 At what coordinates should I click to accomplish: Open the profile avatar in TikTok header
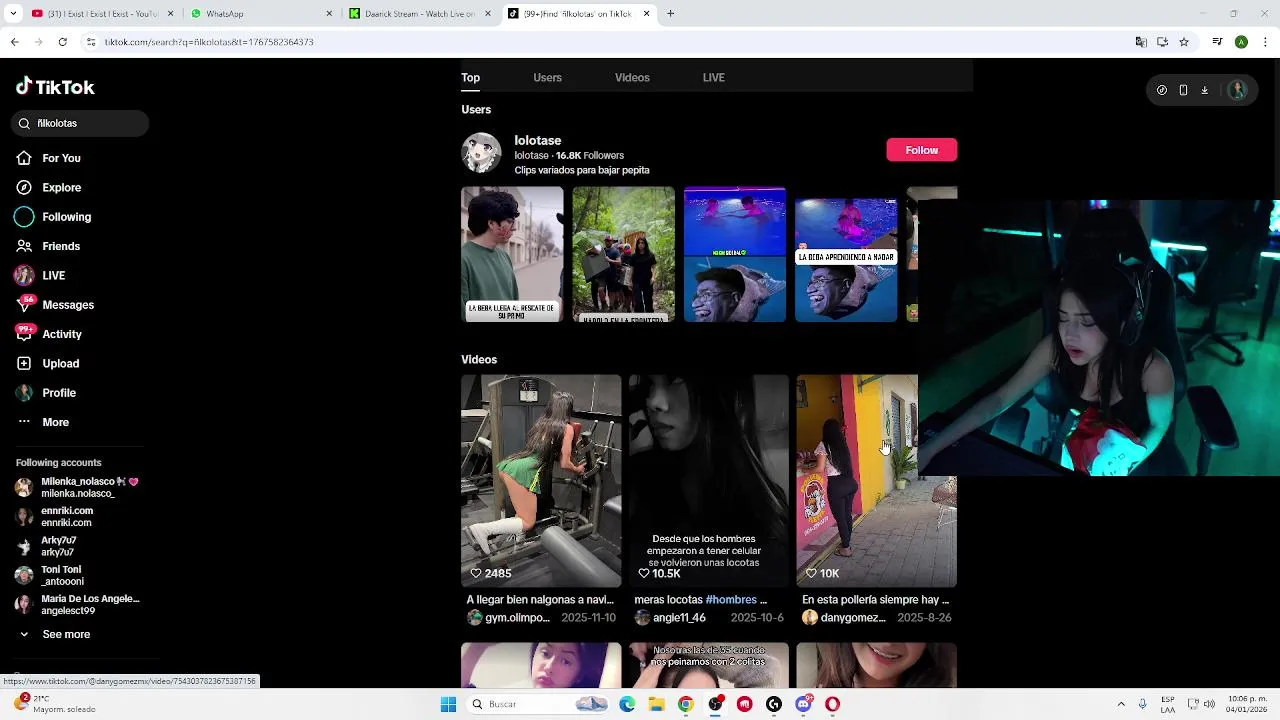coord(1237,90)
